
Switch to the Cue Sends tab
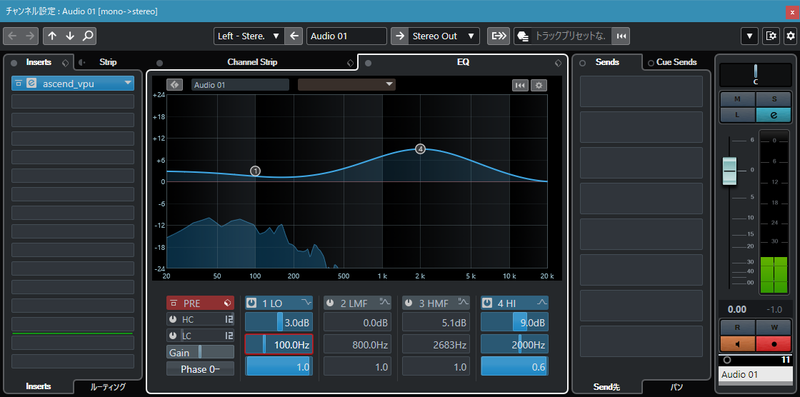point(676,62)
